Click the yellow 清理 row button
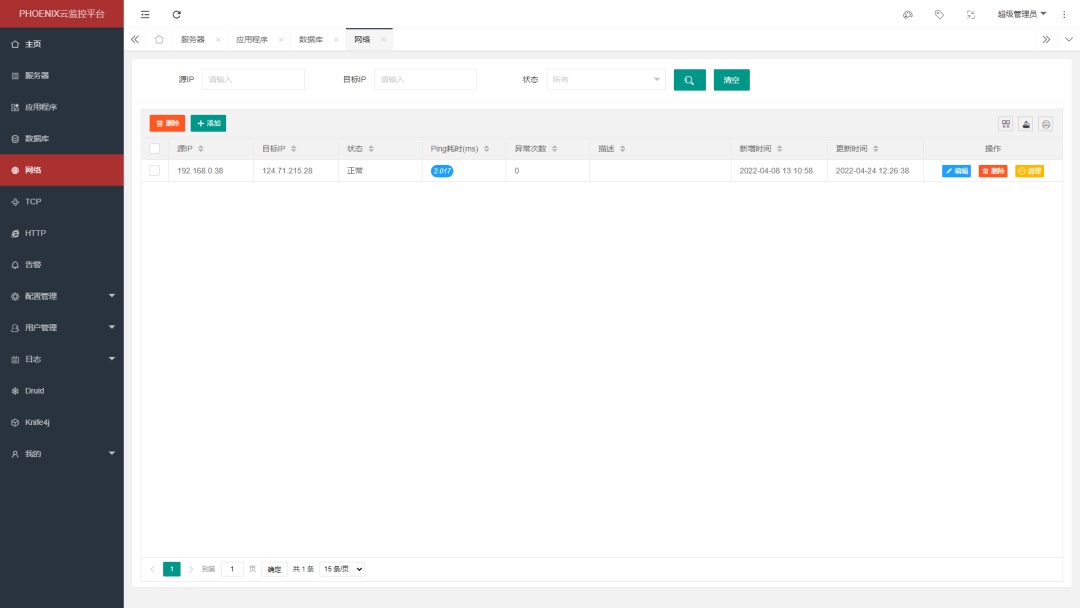This screenshot has height=608, width=1080. point(1030,171)
